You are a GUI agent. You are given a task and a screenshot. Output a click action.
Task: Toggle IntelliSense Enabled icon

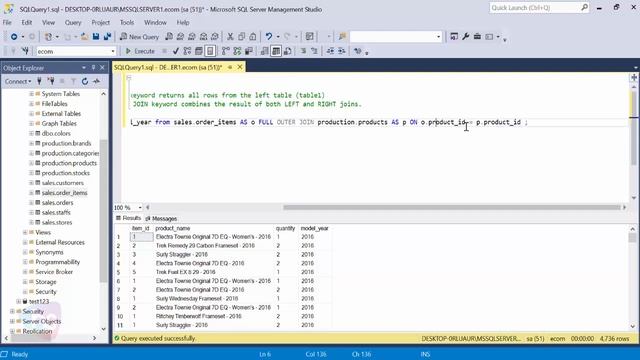tap(210, 51)
